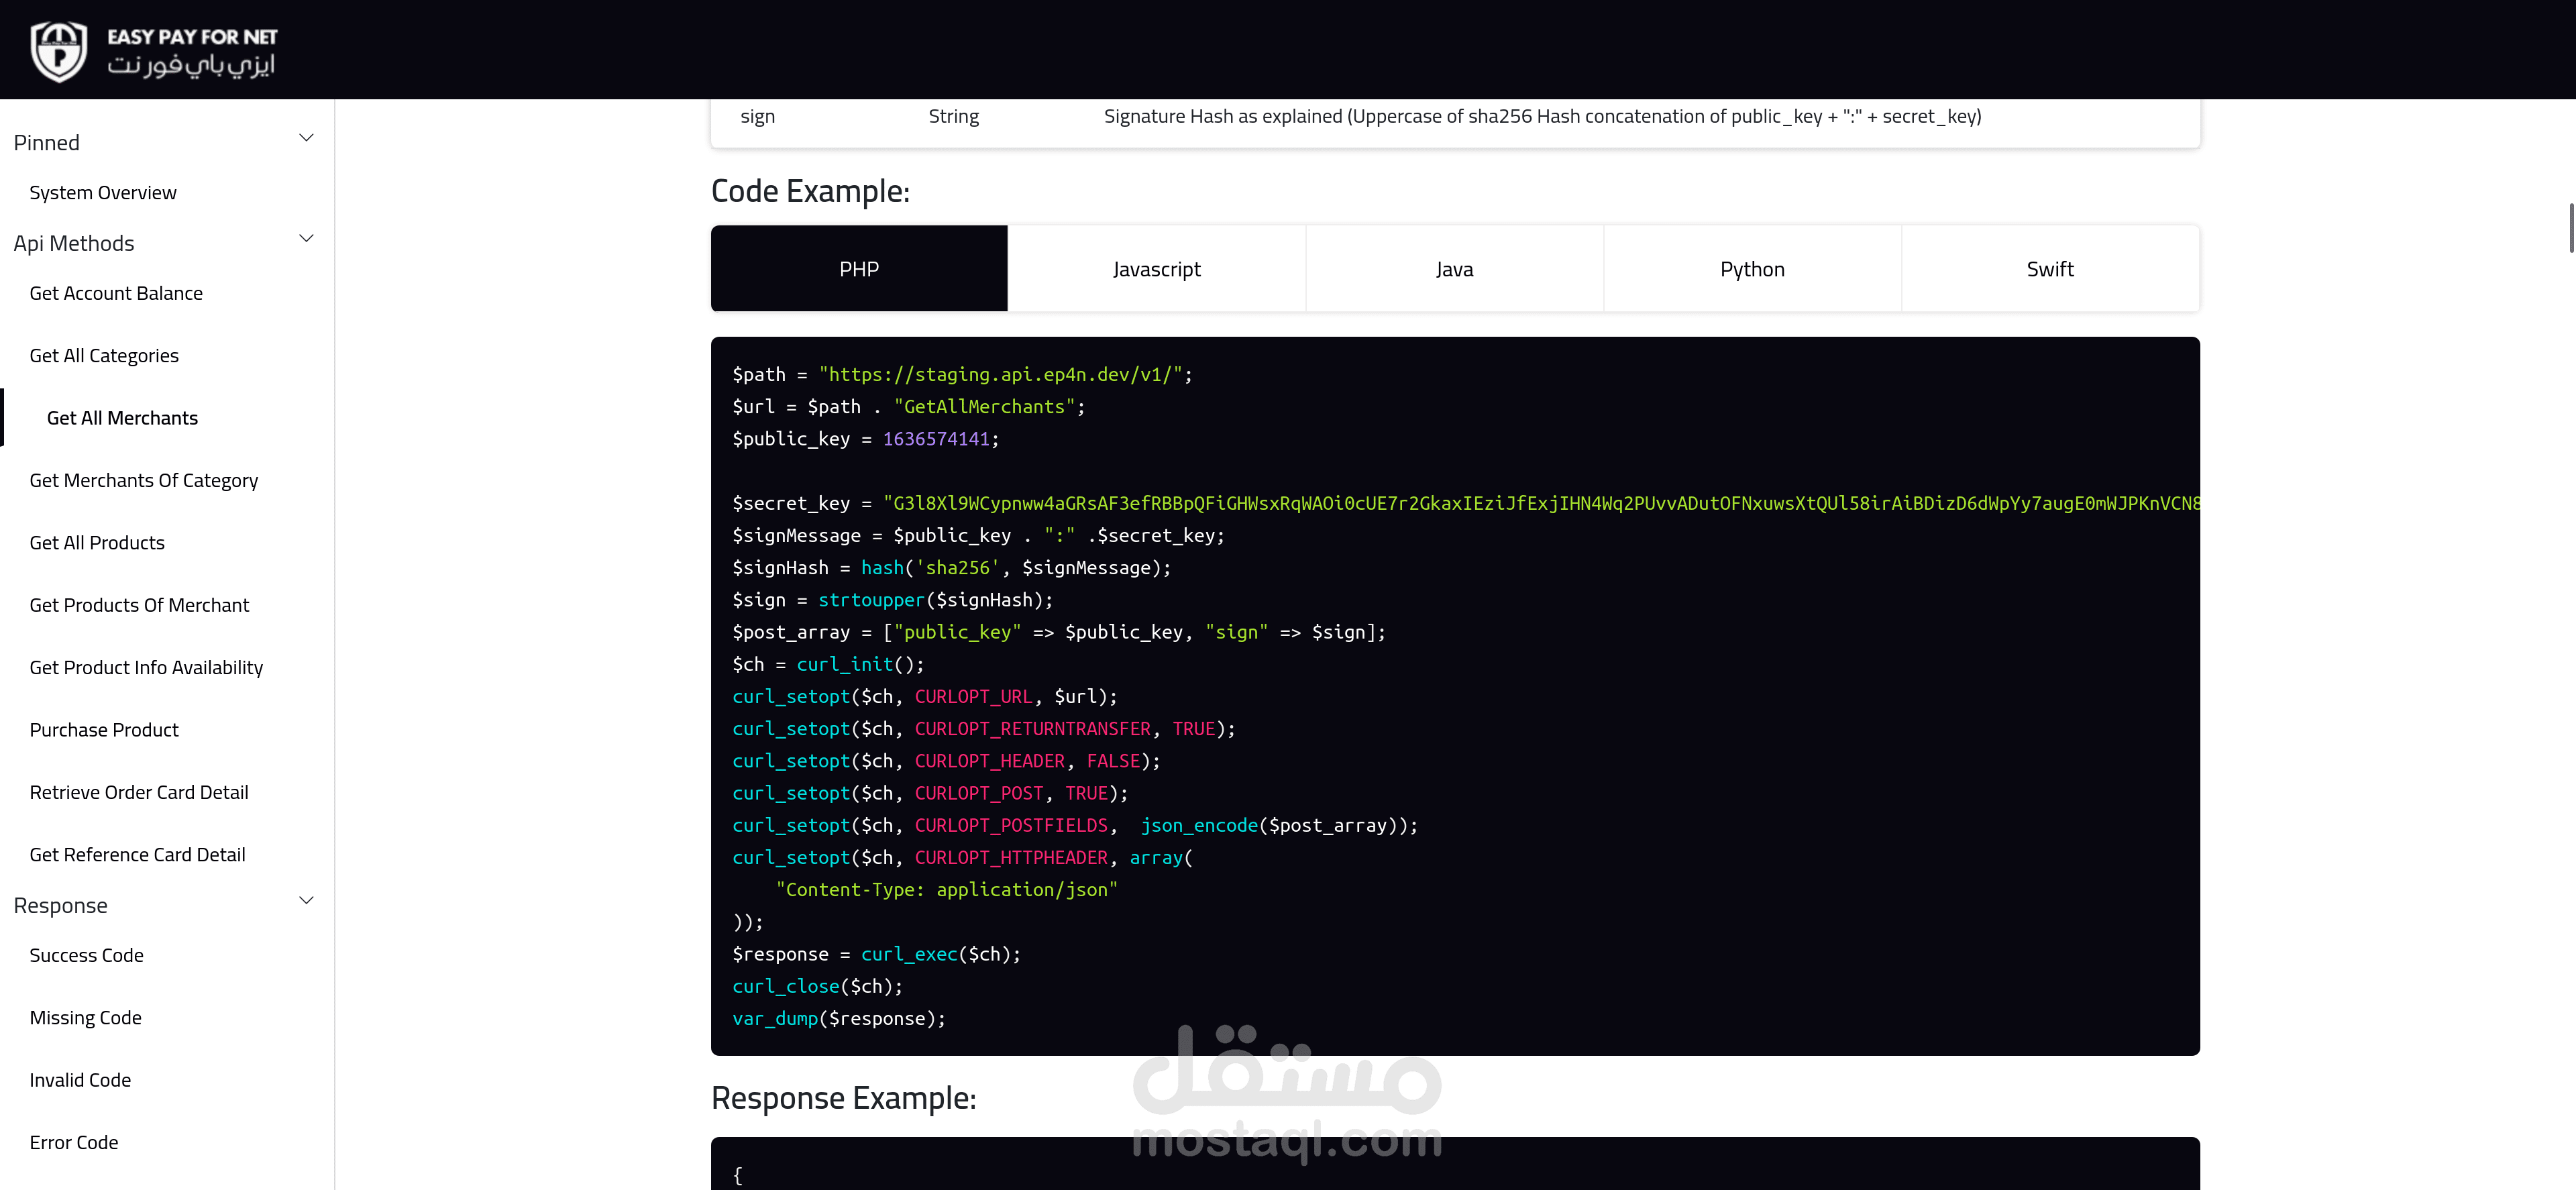2576x1190 pixels.
Task: Switch to the Javascript code tab
Action: [x=1156, y=269]
